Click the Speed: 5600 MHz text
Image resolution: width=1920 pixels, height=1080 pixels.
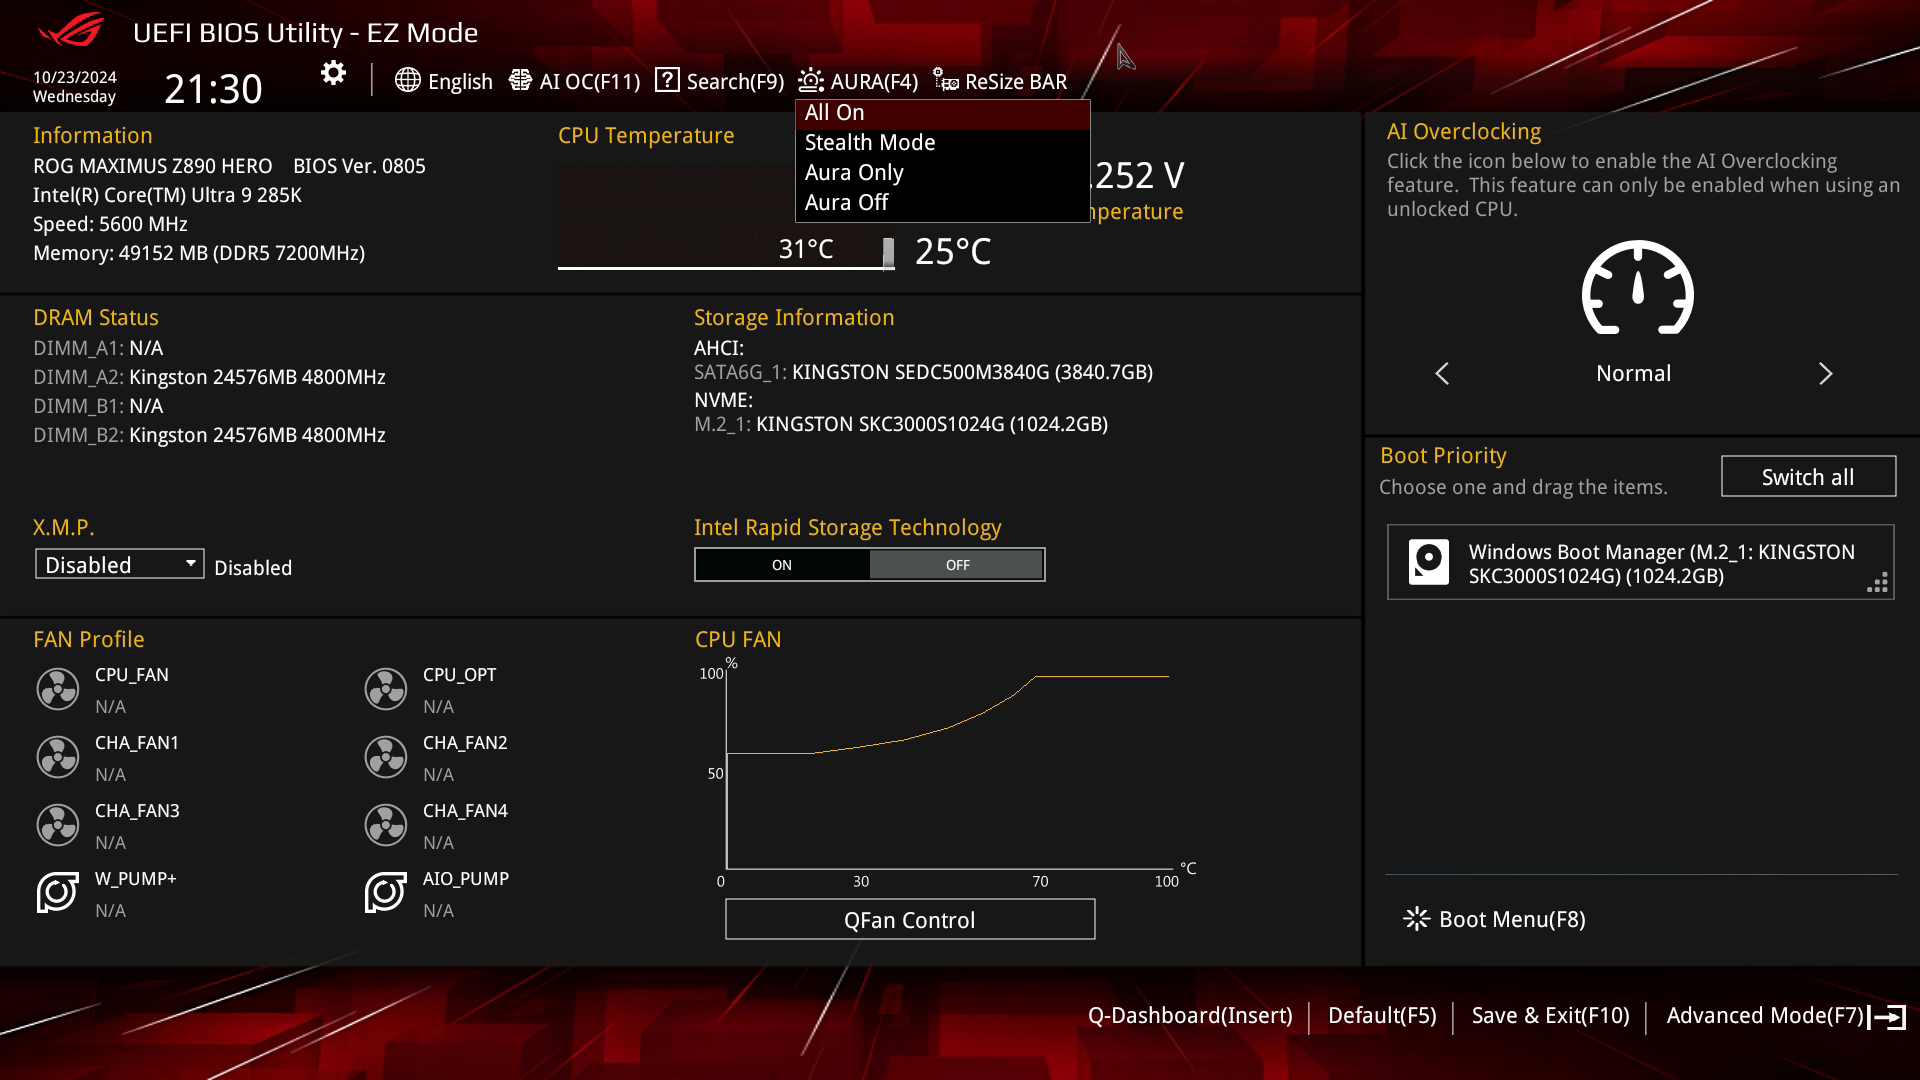110,224
